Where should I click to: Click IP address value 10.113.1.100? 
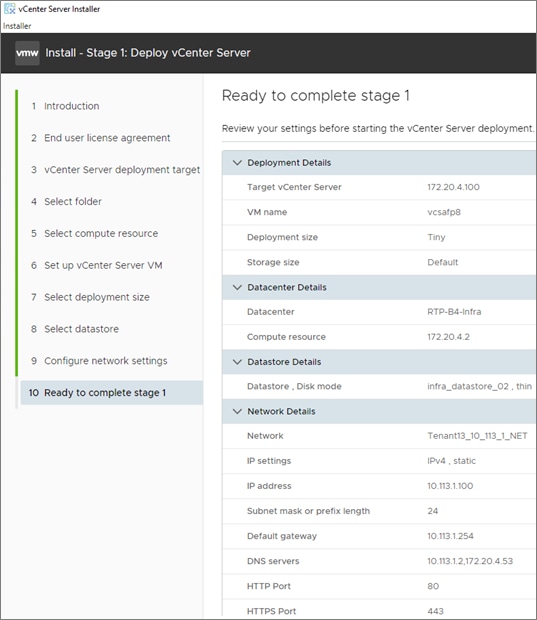[450, 486]
